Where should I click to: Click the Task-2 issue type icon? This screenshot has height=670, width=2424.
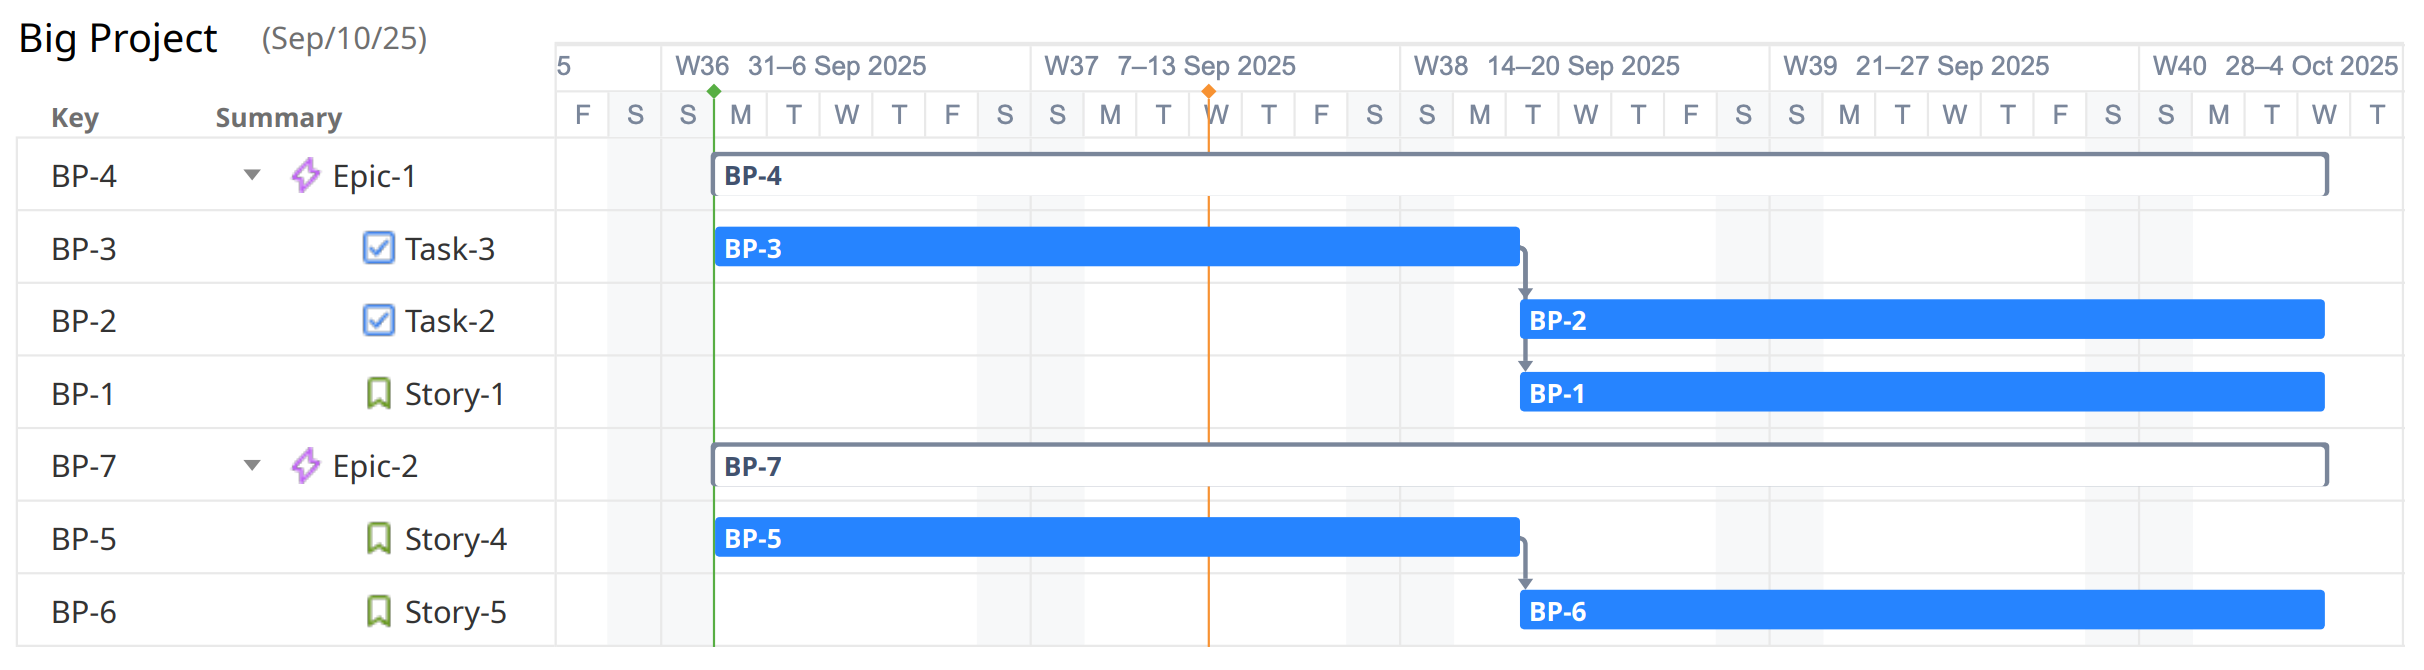pos(377,320)
